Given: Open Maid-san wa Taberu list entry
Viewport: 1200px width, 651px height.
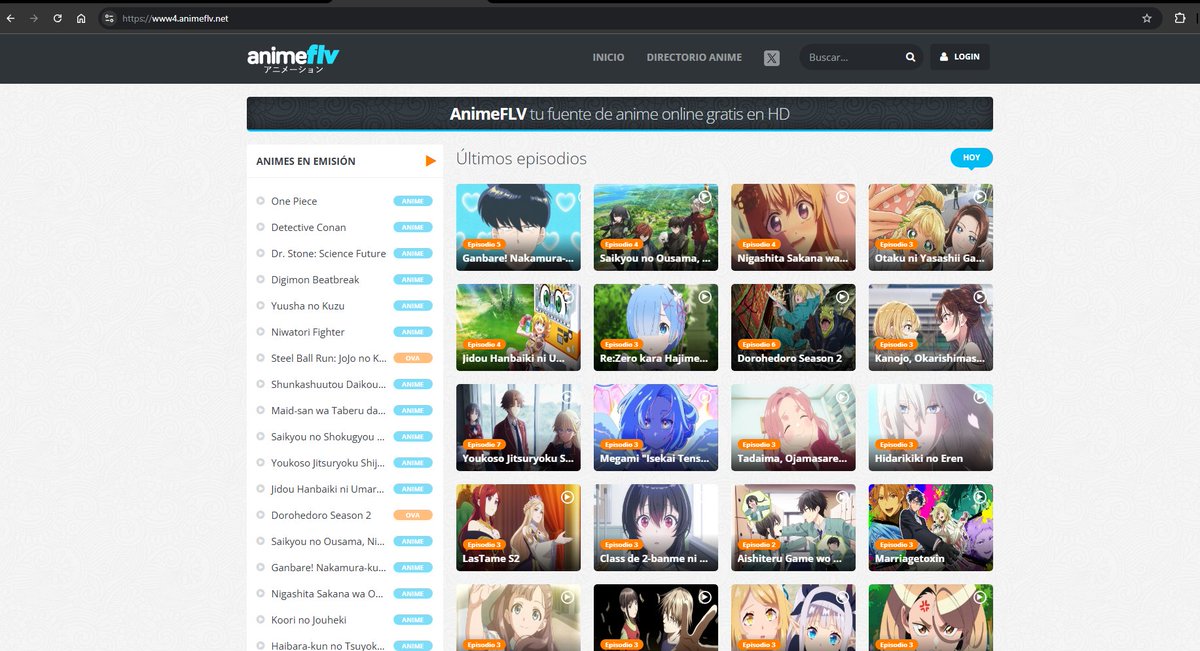Looking at the screenshot, I should [x=328, y=410].
